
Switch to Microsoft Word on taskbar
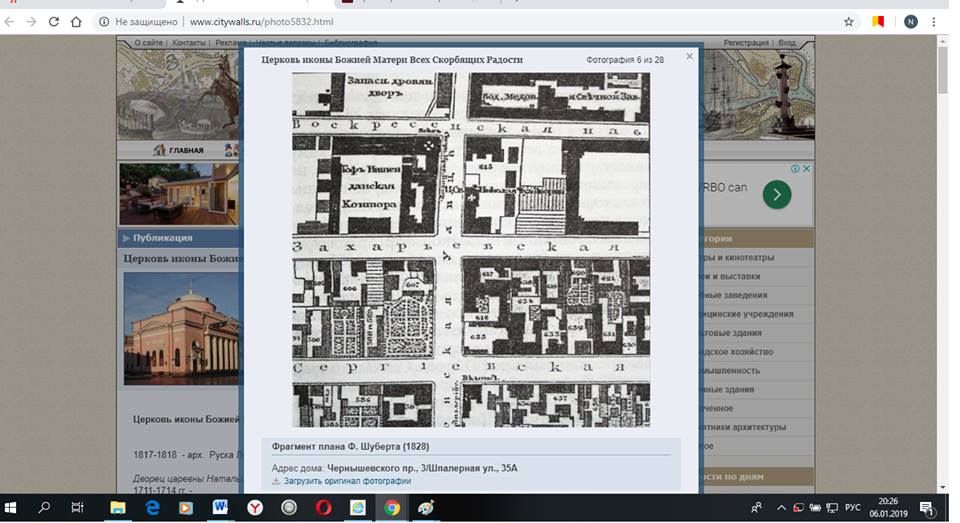click(220, 508)
